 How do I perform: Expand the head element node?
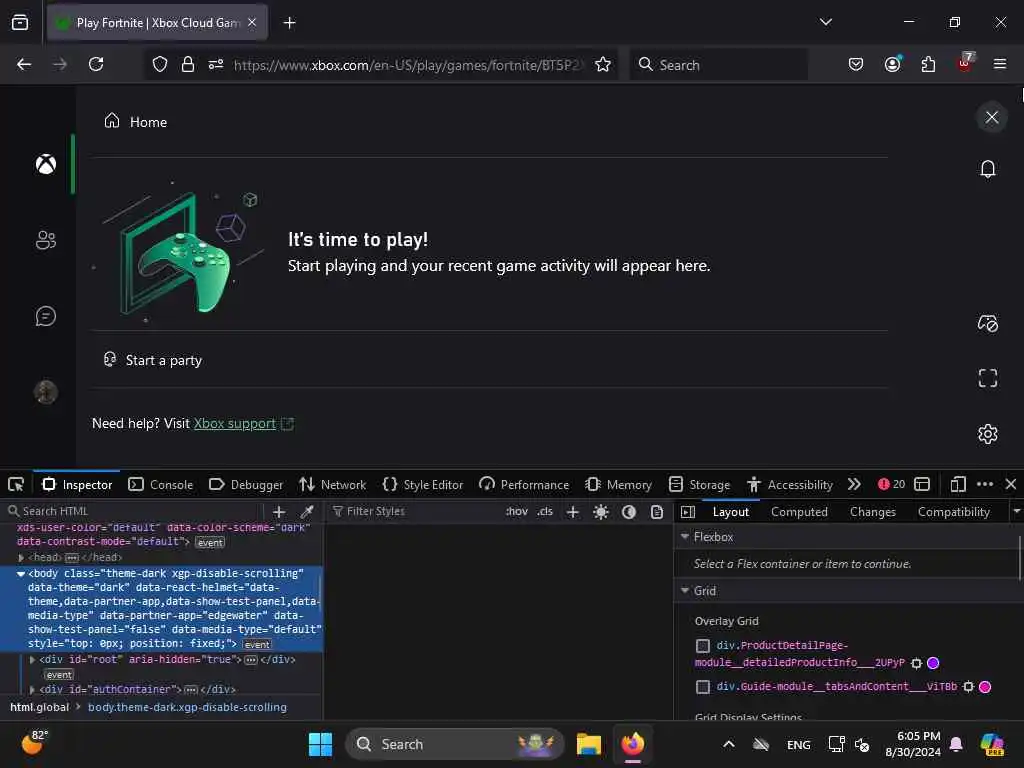tap(21, 558)
